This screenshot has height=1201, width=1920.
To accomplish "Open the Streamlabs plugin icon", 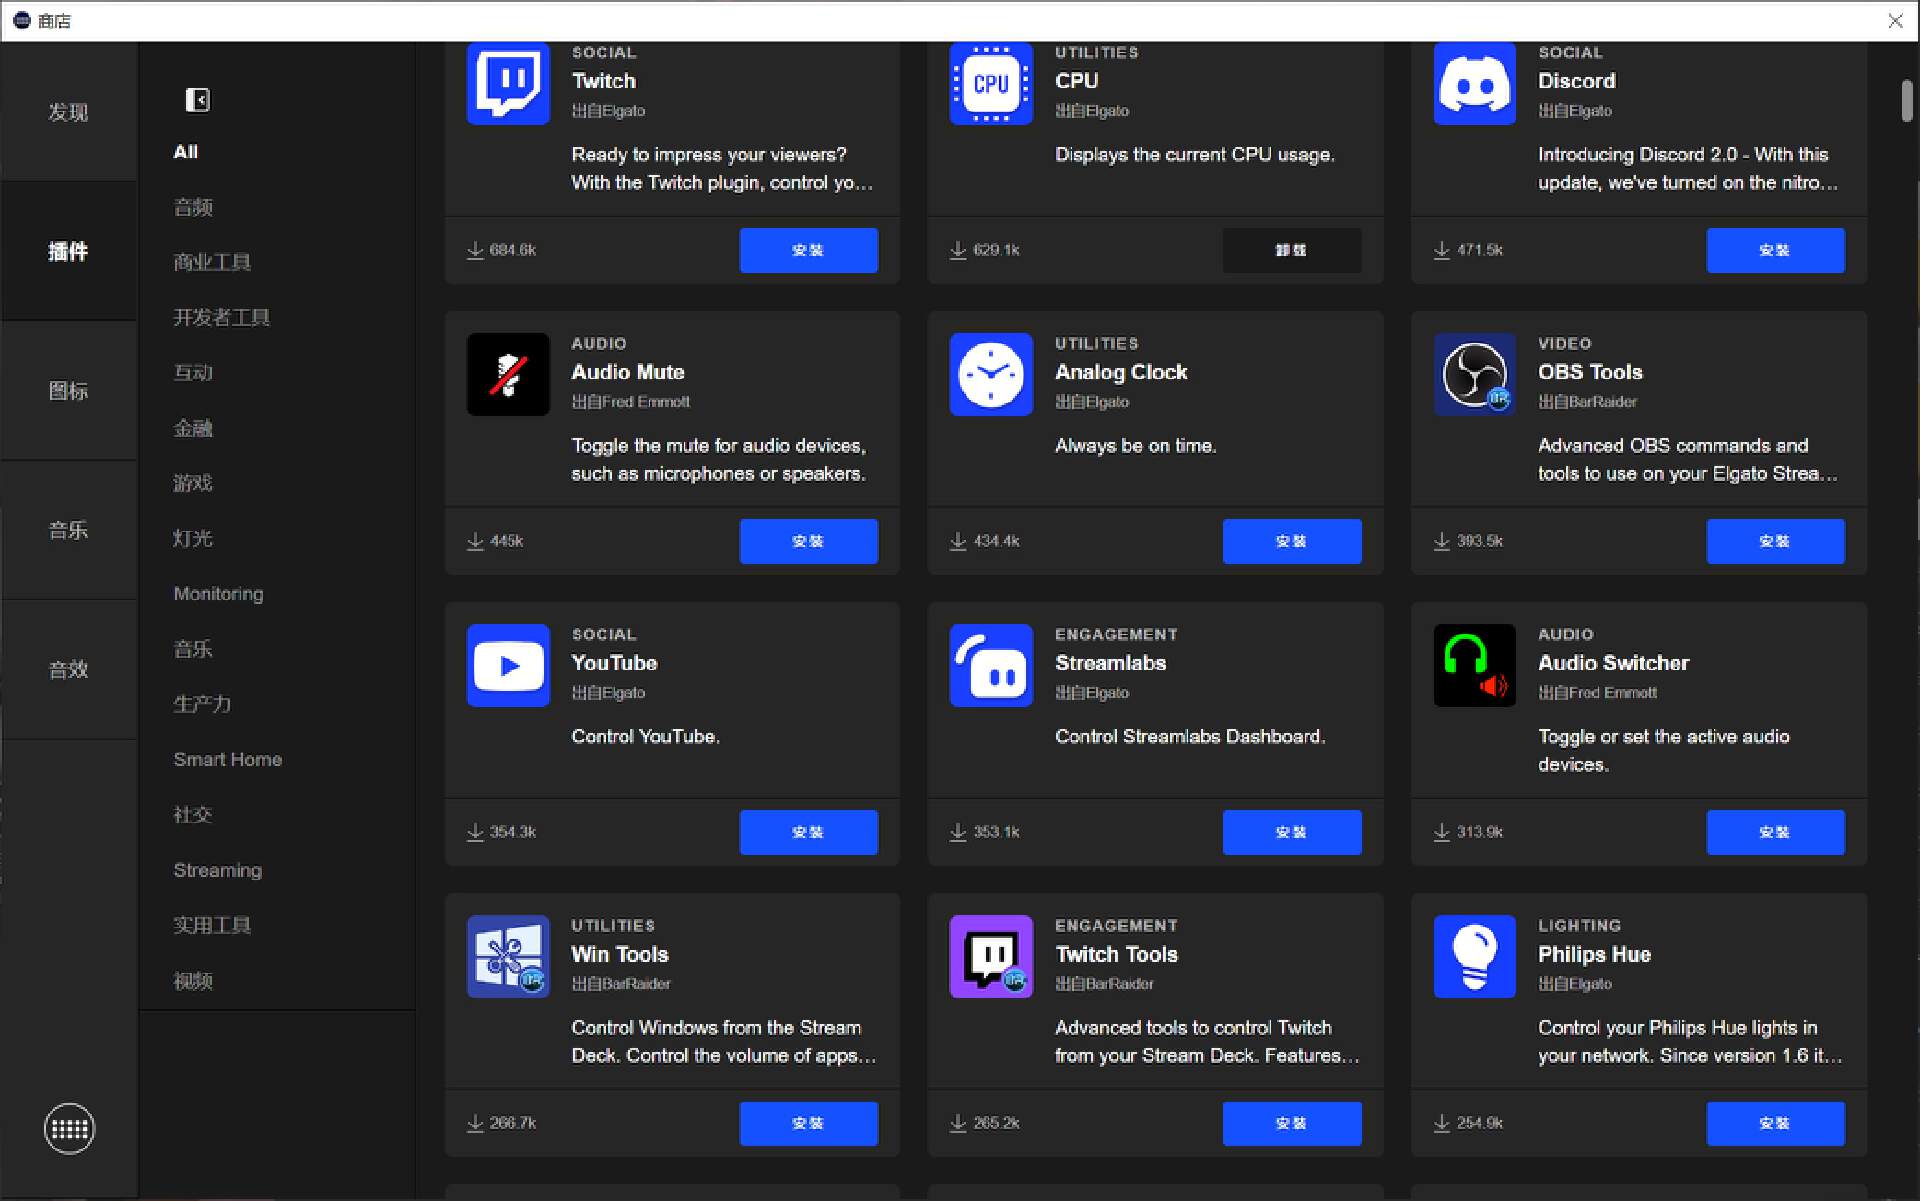I will click(x=991, y=665).
